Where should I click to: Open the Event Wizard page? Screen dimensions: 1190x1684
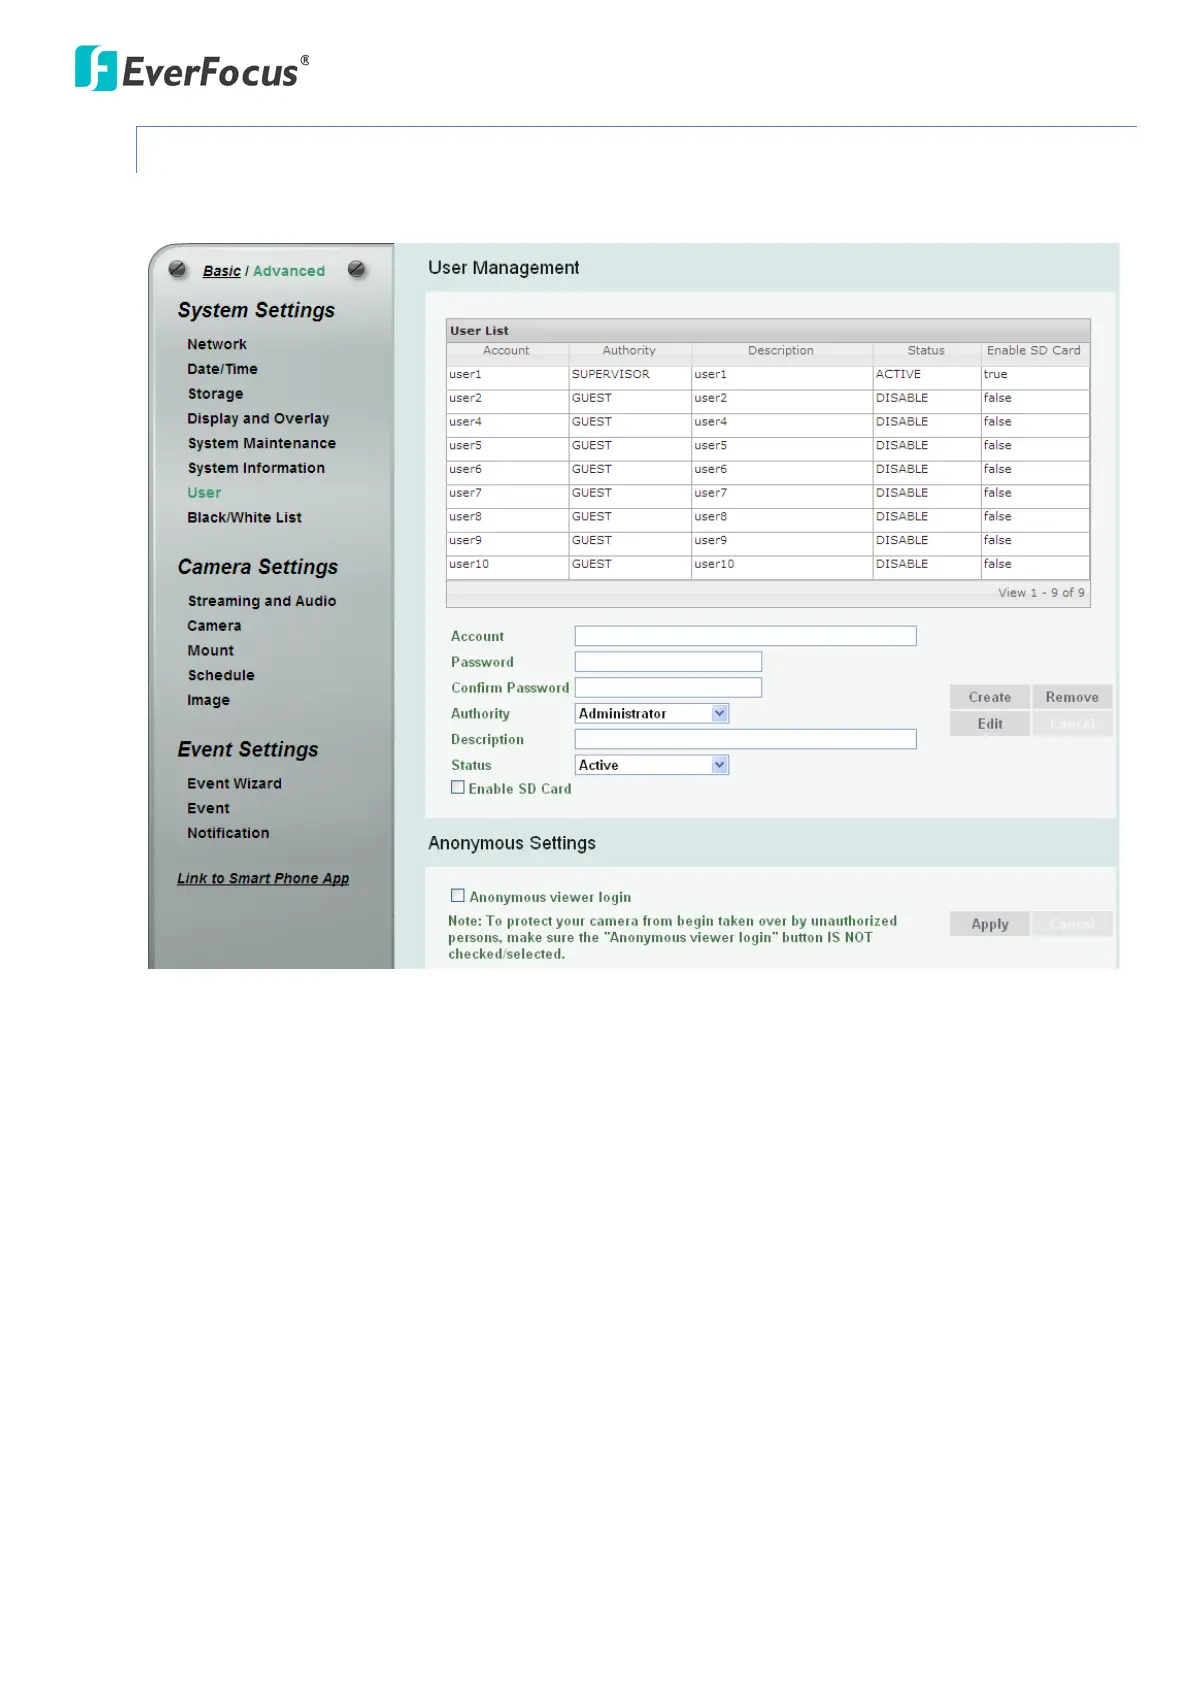234,784
